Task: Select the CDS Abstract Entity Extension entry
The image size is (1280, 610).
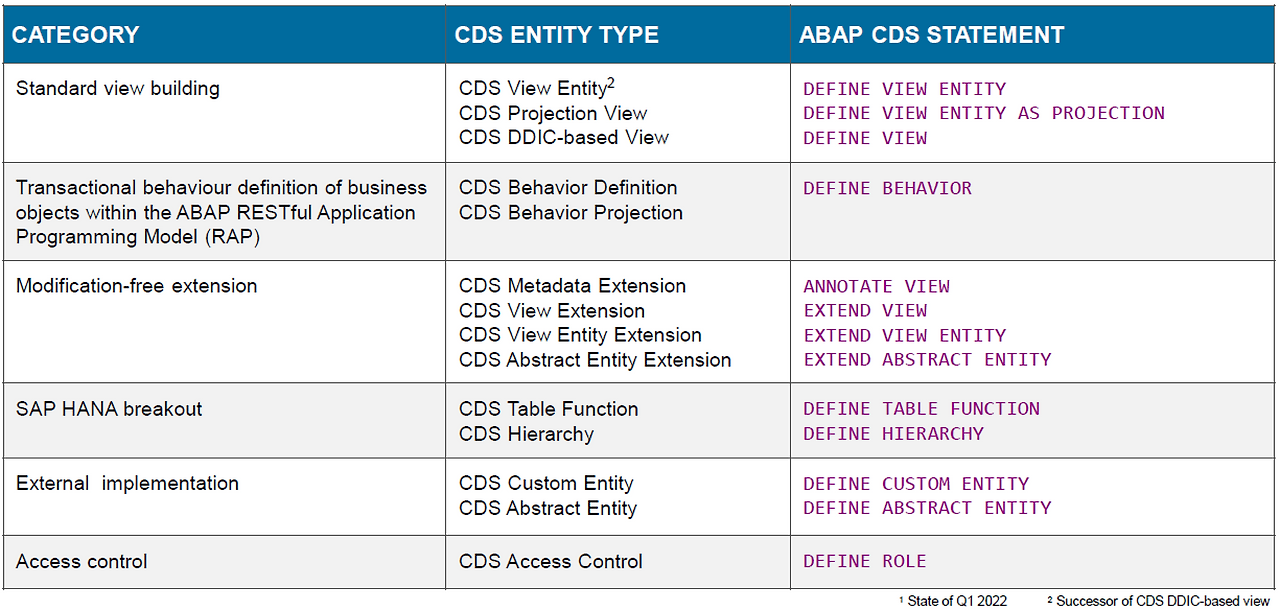Action: [x=595, y=360]
